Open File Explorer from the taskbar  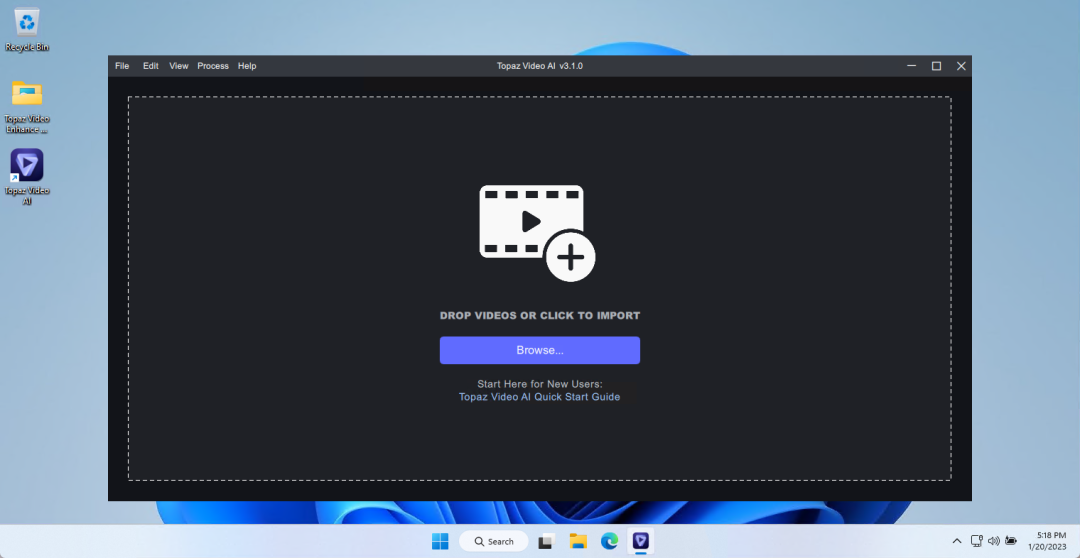tap(578, 541)
